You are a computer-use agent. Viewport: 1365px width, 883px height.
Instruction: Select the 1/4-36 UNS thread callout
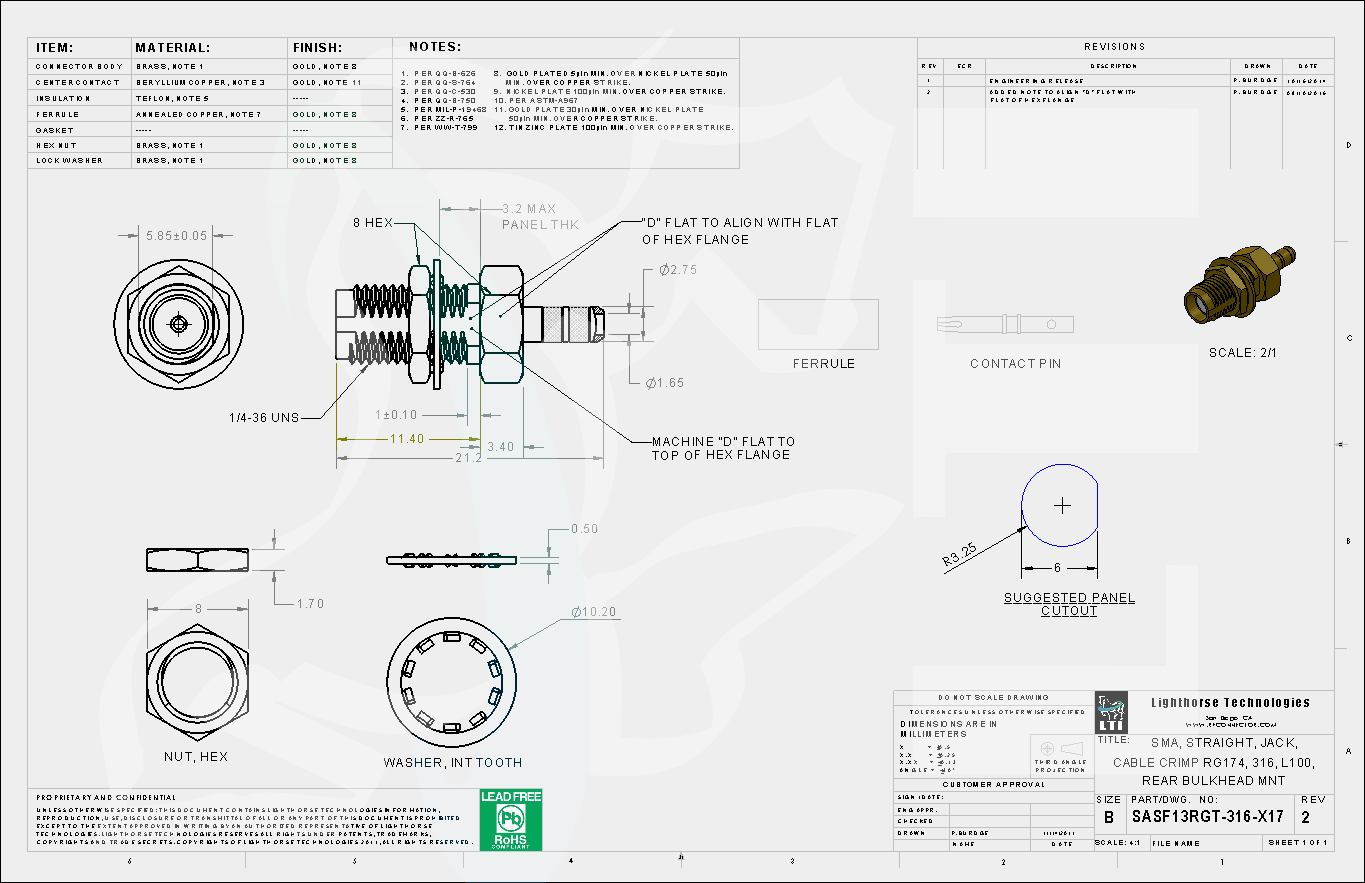264,417
